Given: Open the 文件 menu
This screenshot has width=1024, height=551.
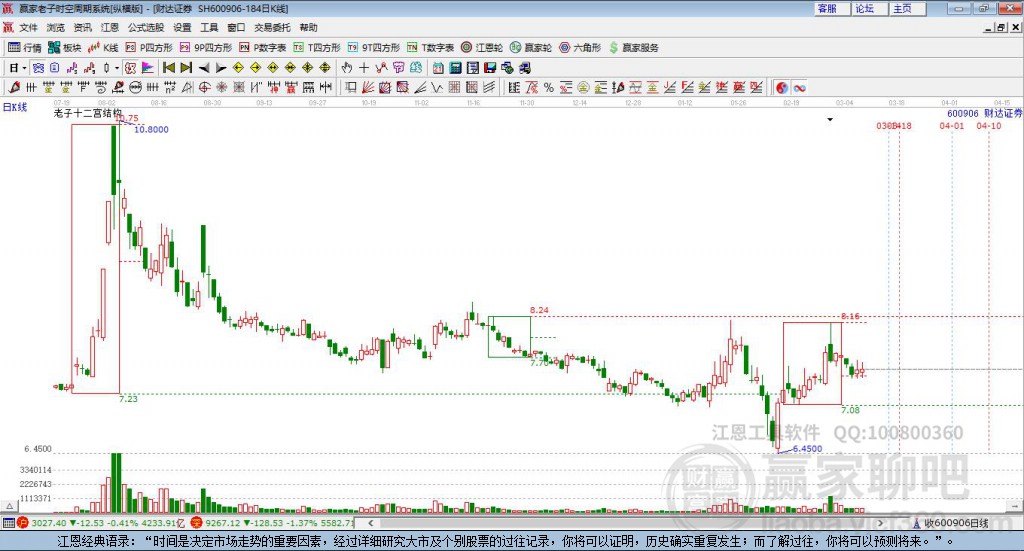Looking at the screenshot, I should [28, 27].
